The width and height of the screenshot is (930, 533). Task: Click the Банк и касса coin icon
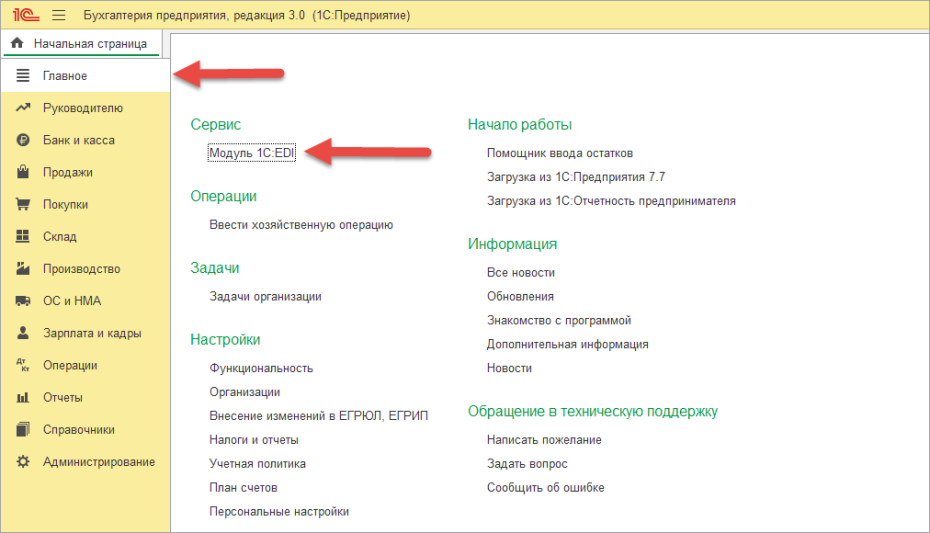pyautogui.click(x=23, y=140)
